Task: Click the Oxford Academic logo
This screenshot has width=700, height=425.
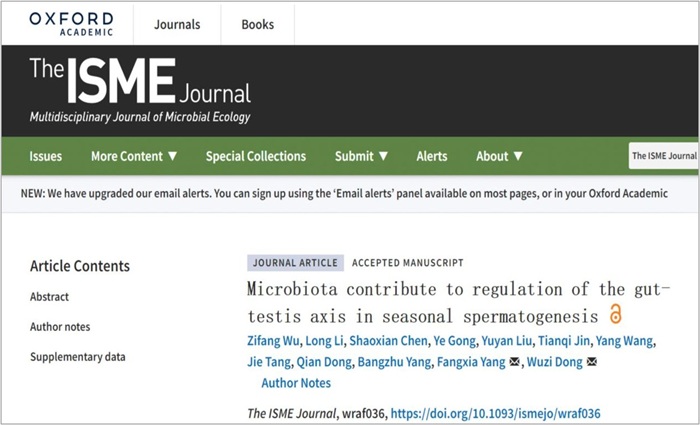Action: point(71,24)
